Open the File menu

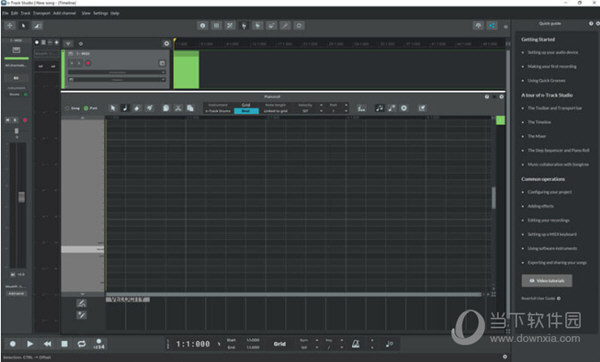pyautogui.click(x=5, y=13)
